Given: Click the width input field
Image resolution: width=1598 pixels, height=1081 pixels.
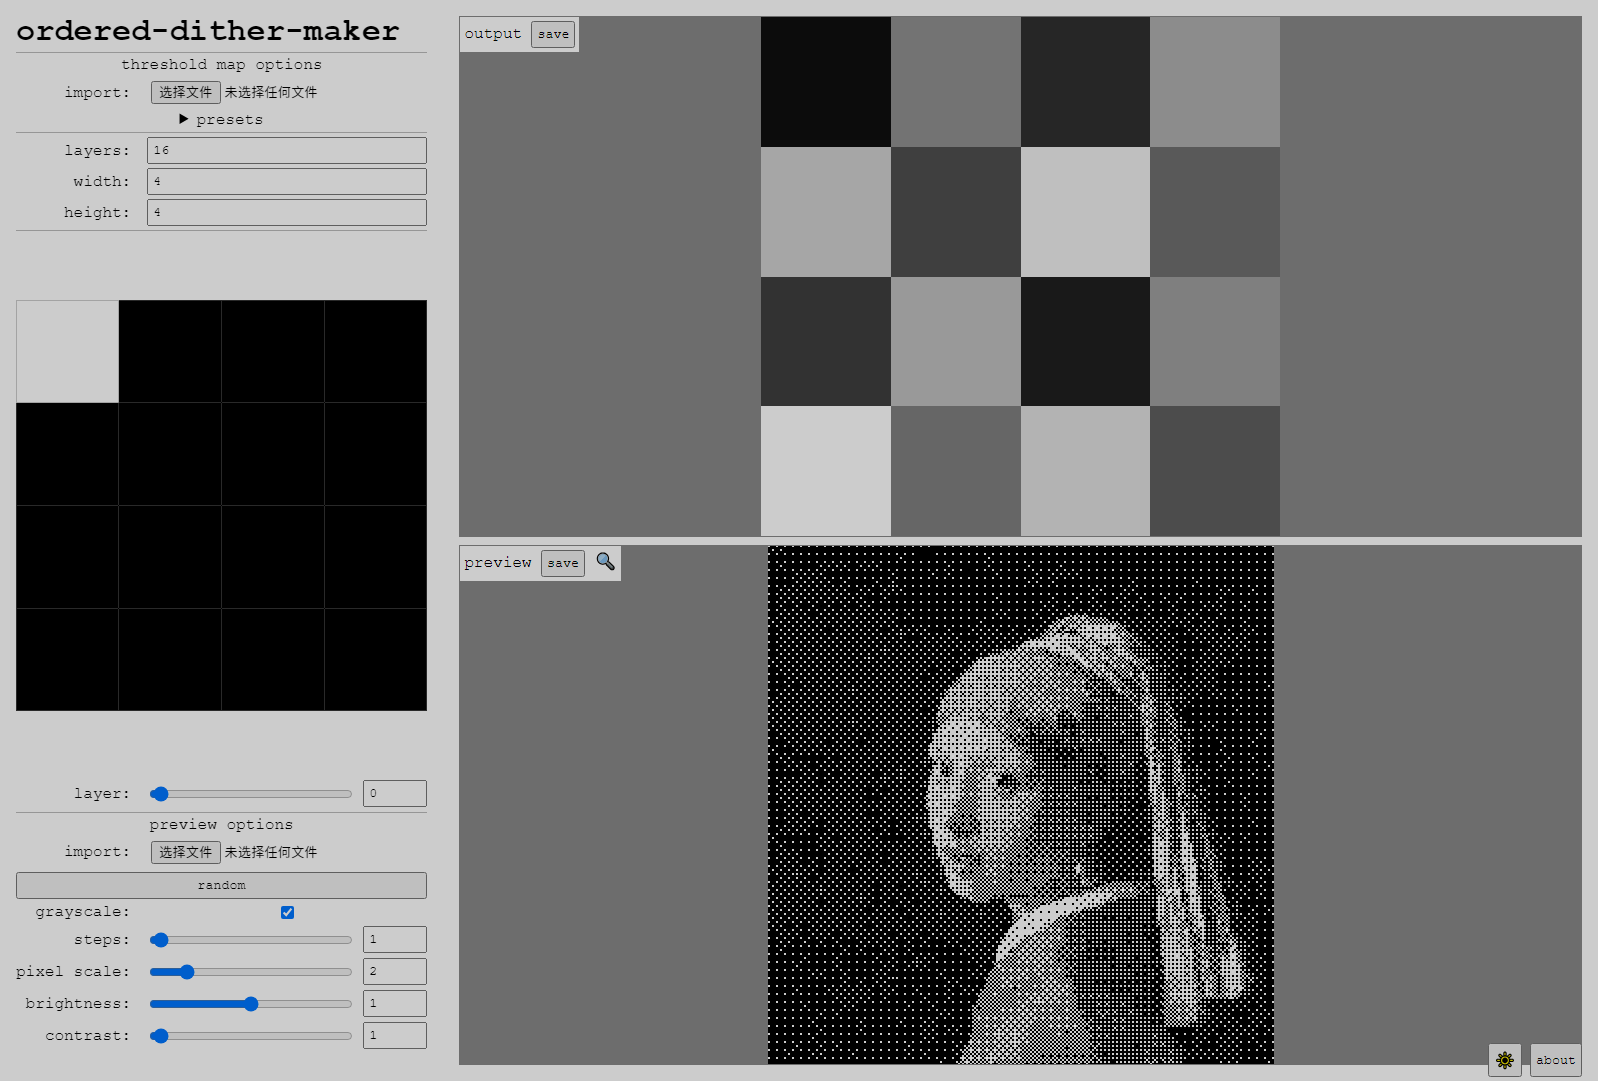Looking at the screenshot, I should click(x=287, y=181).
